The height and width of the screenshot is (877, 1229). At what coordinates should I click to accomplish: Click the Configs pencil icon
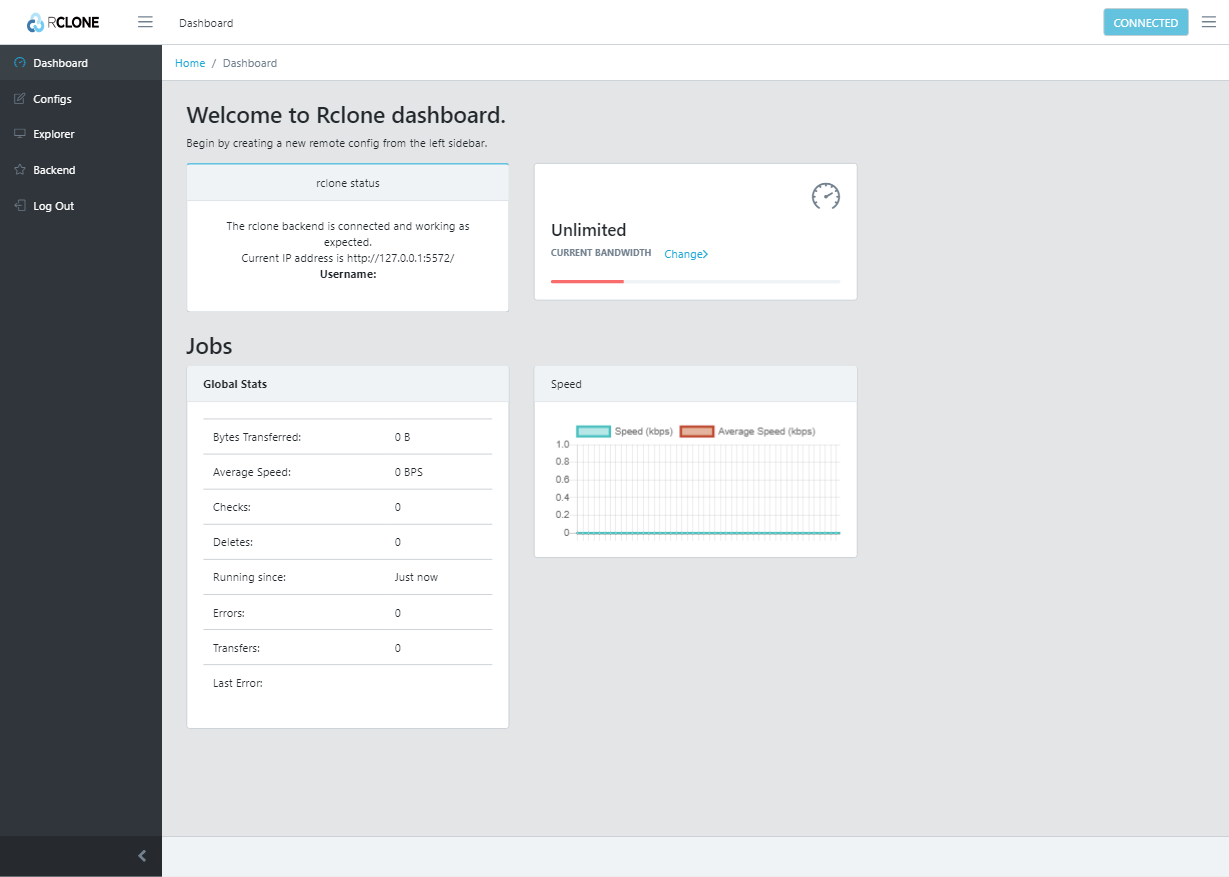20,99
